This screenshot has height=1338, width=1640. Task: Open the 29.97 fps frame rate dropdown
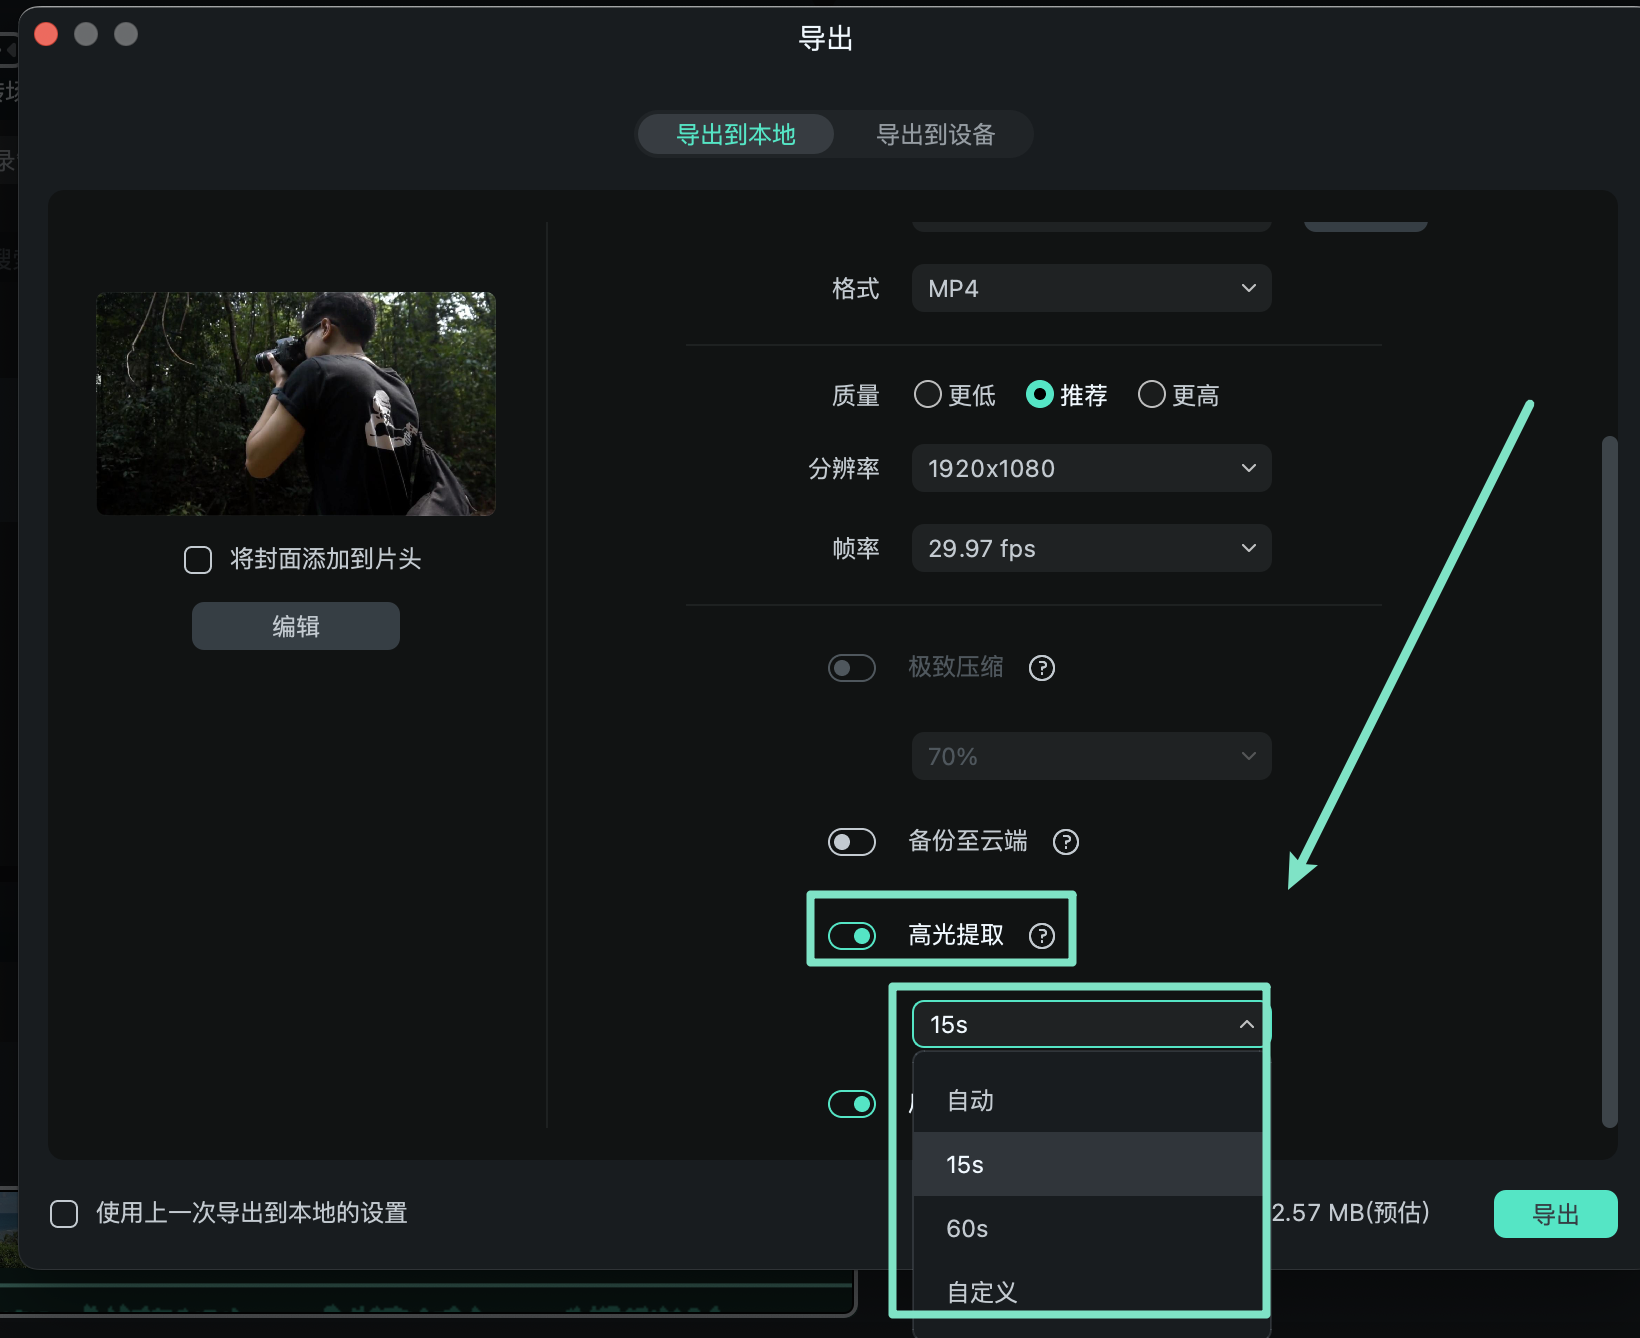tap(1090, 548)
